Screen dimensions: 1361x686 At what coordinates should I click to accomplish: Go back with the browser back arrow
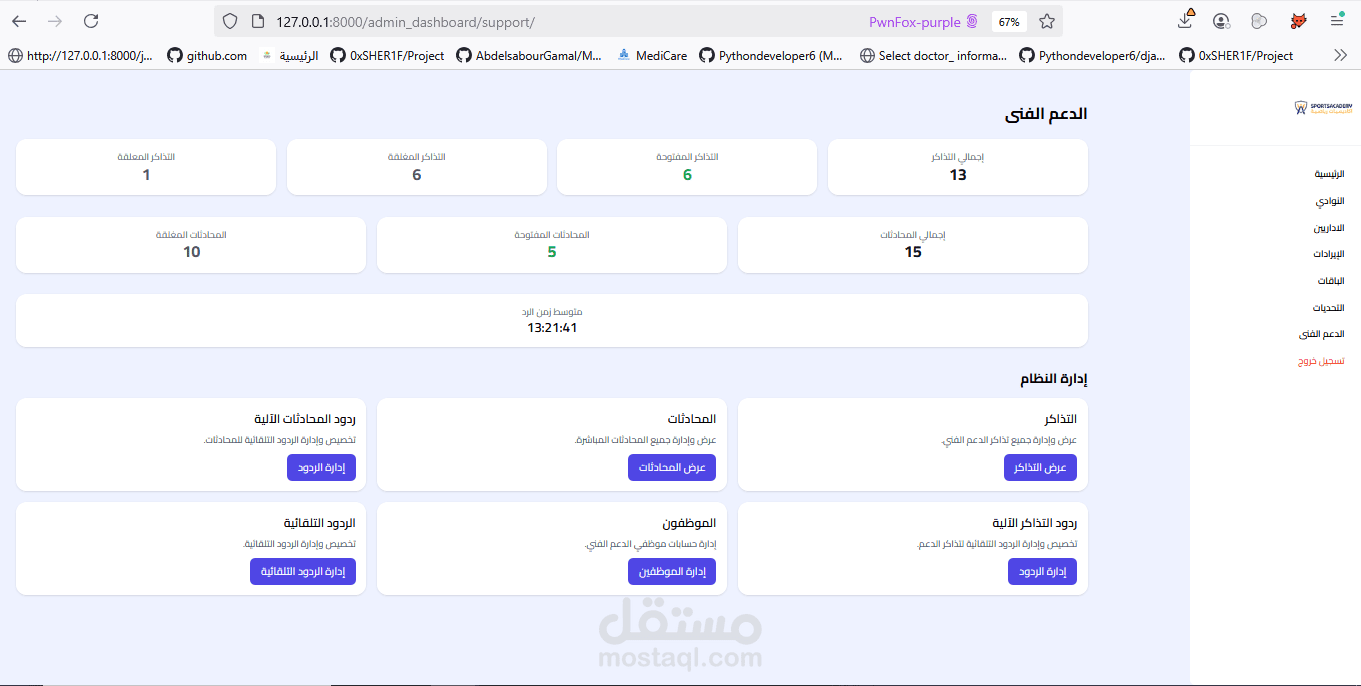[19, 21]
